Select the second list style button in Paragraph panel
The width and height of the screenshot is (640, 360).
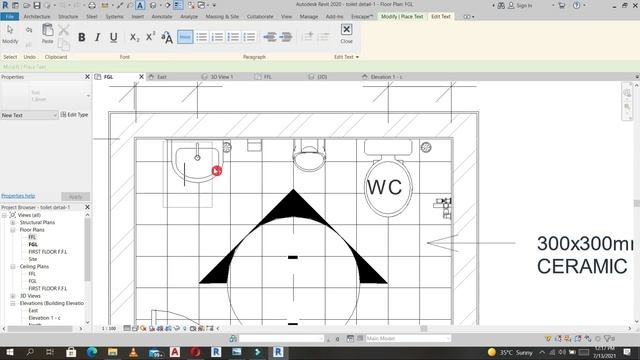218,37
